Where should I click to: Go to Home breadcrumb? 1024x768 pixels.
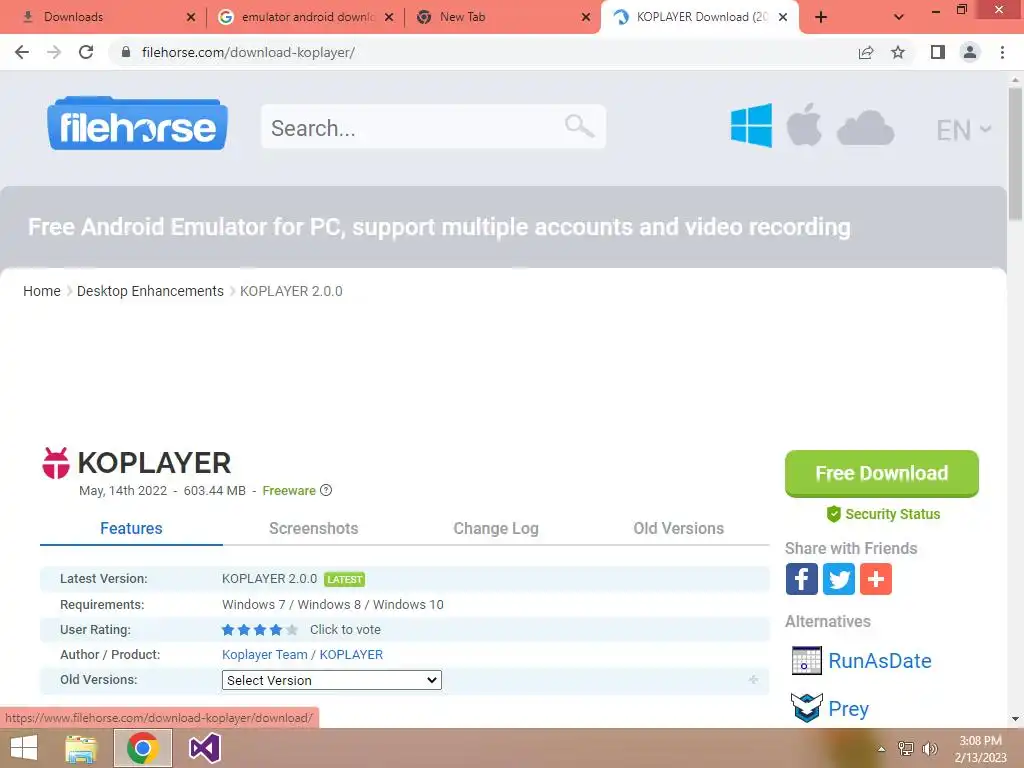pos(42,291)
